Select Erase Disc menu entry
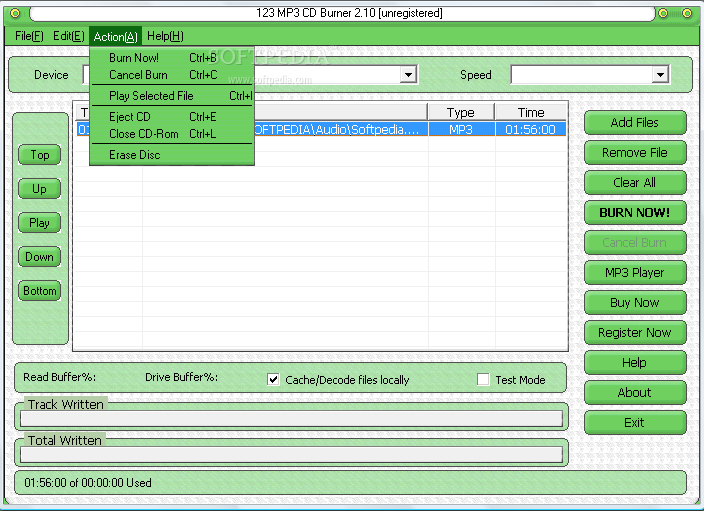Viewport: 704px width, 511px height. pos(172,155)
